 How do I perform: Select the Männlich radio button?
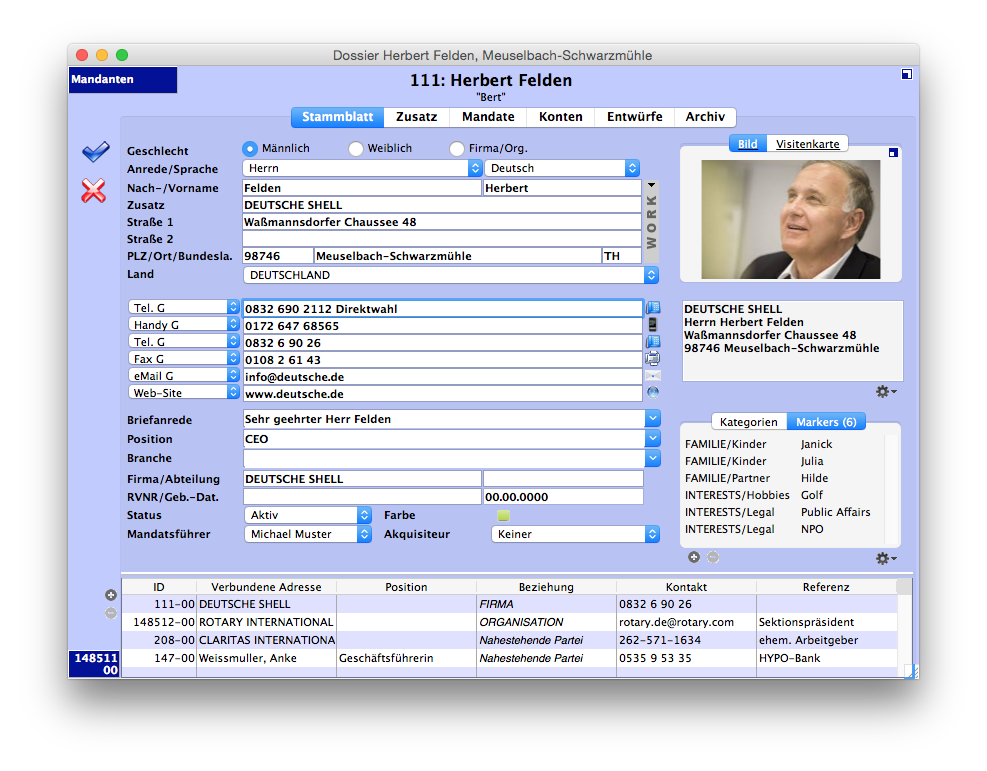249,148
